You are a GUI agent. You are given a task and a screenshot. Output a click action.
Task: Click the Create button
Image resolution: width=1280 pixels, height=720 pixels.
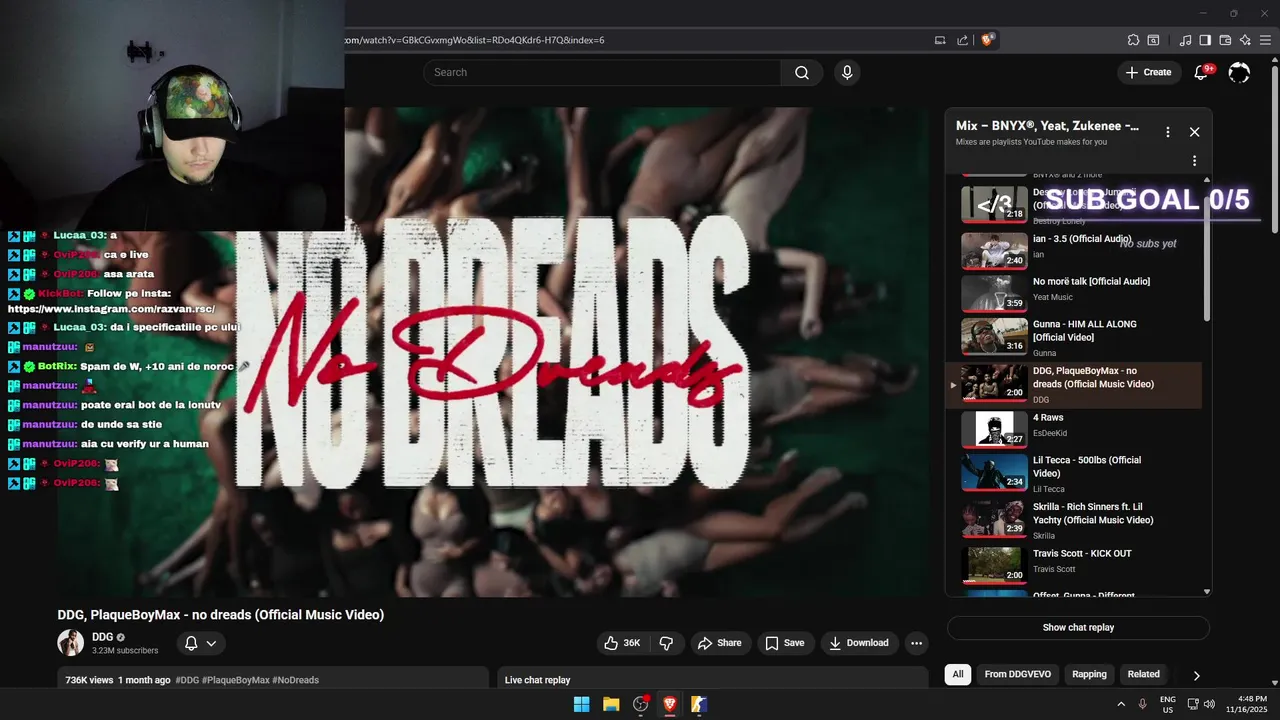pos(1148,72)
